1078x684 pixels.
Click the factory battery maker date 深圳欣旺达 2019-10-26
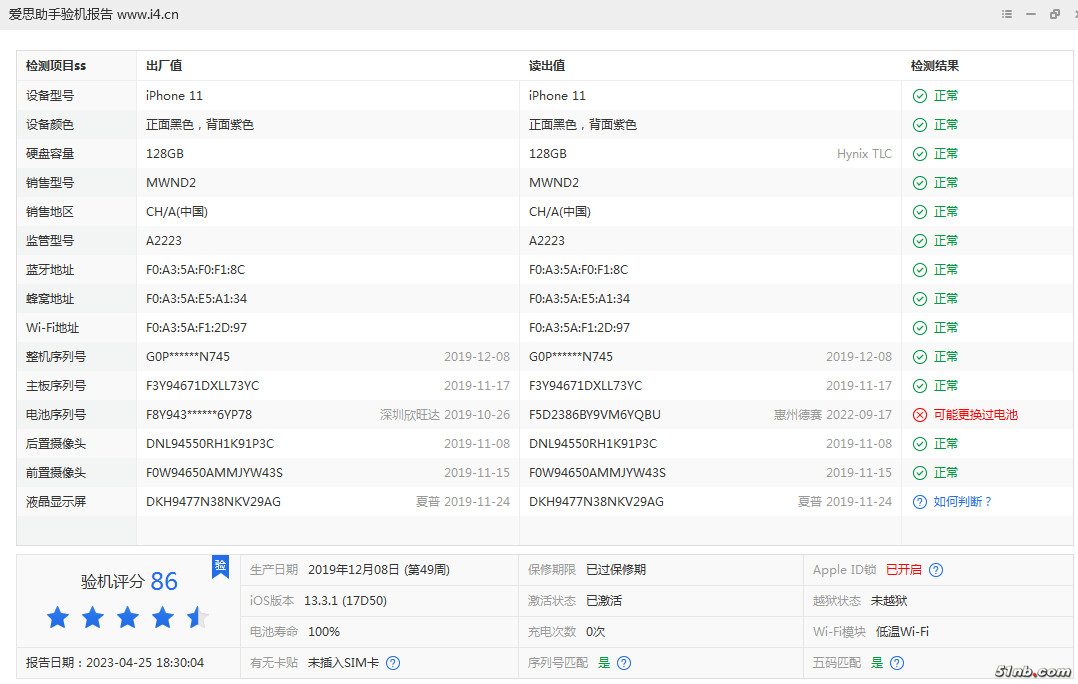point(445,415)
